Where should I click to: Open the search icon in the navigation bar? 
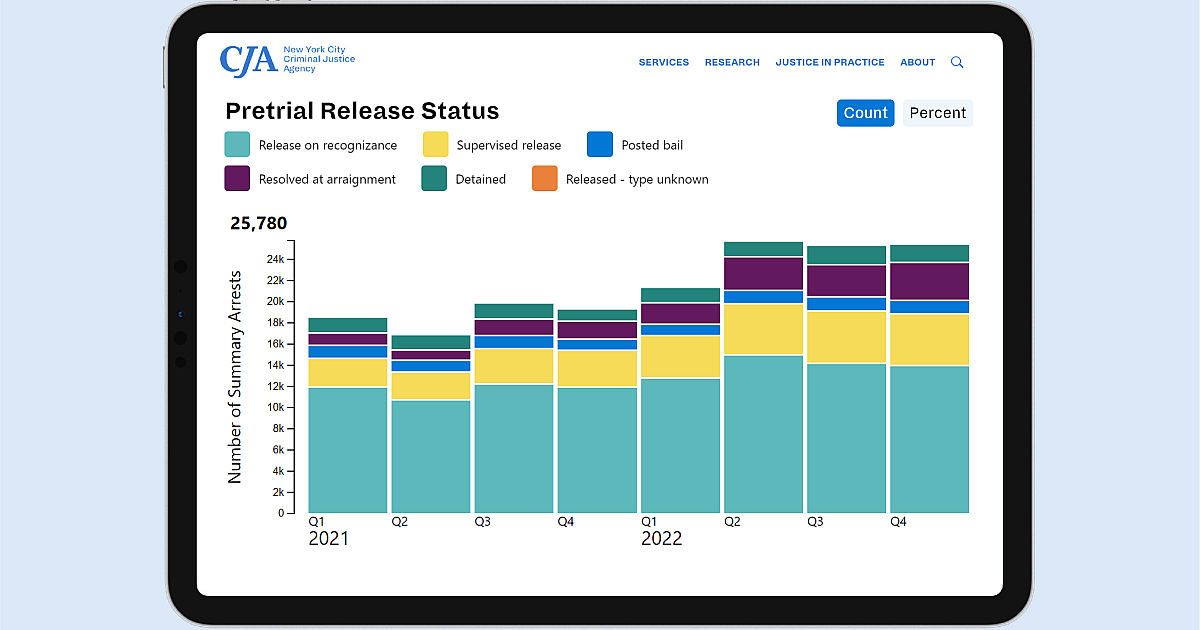click(x=957, y=62)
